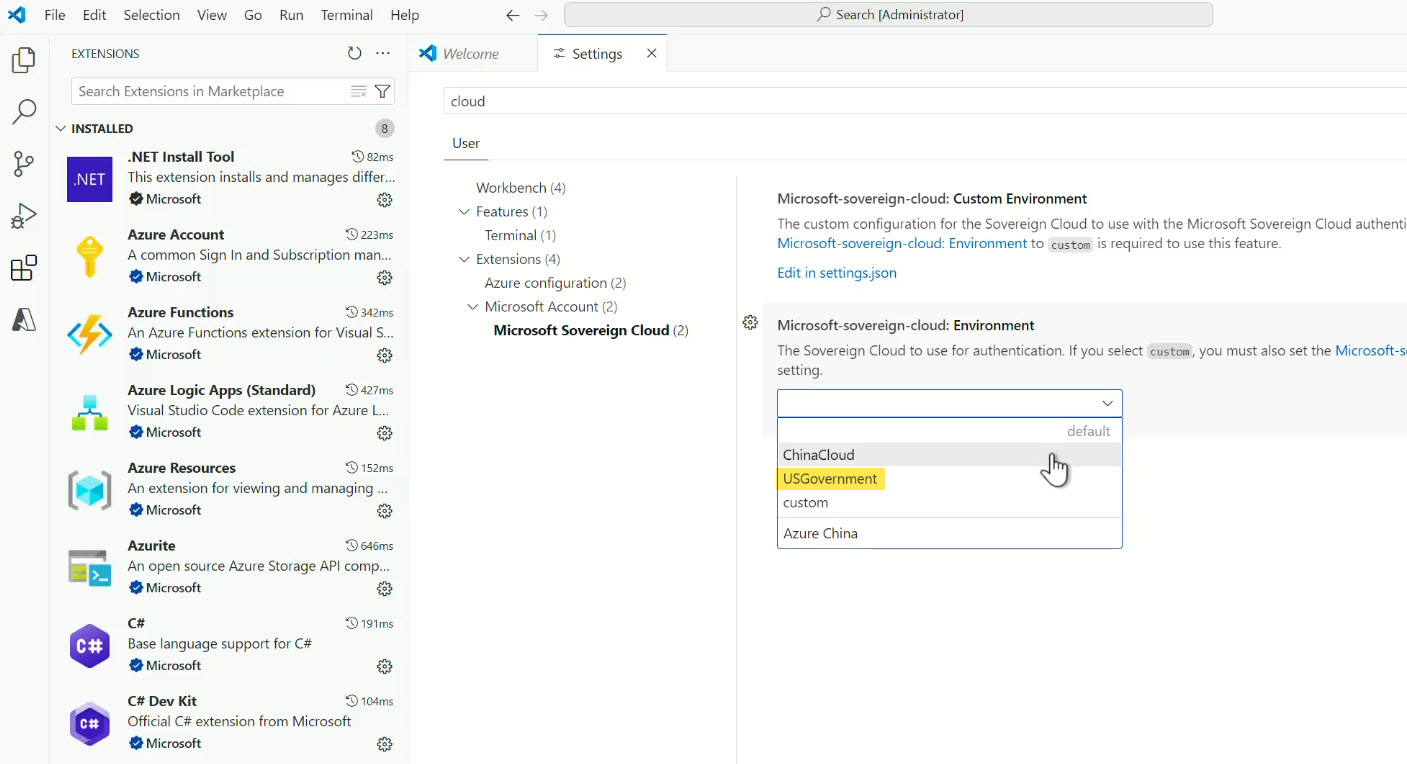
Task: Open manage gear for Azure Logic Apps
Action: click(384, 433)
